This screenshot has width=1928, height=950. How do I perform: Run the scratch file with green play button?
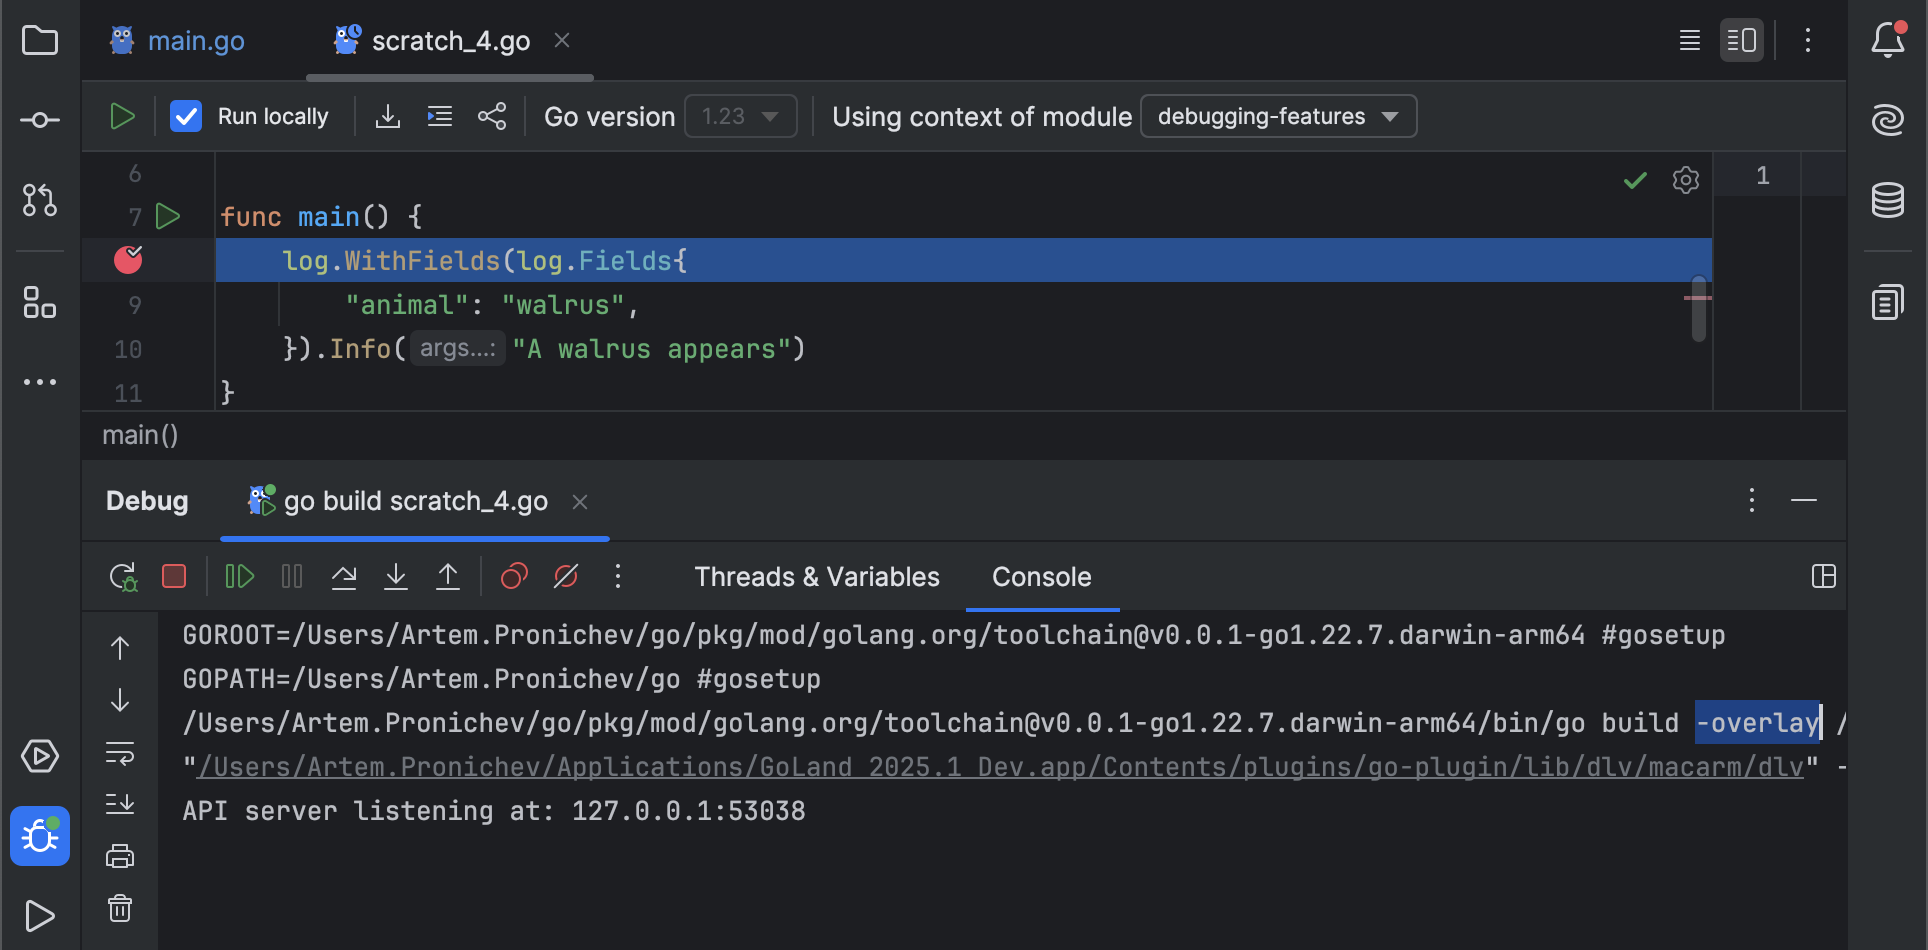(x=122, y=117)
